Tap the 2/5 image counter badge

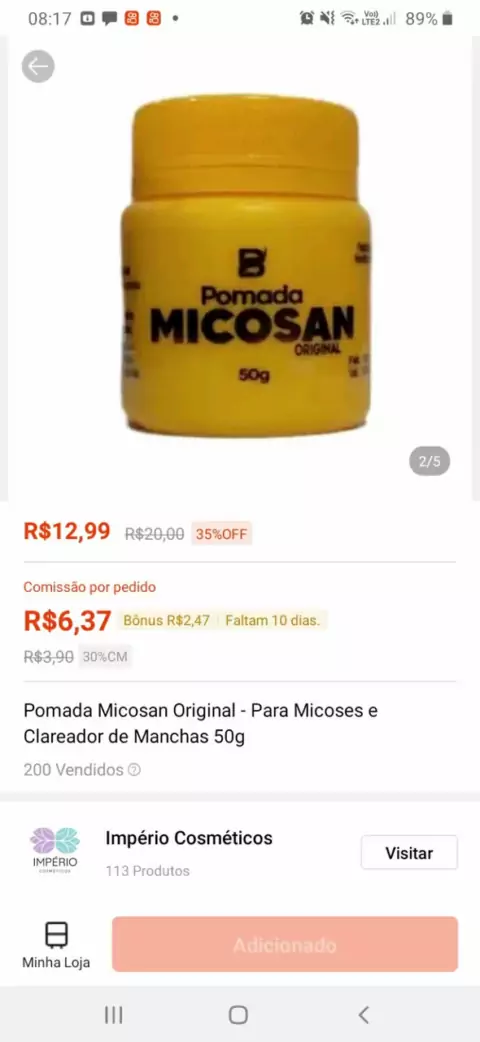429,461
